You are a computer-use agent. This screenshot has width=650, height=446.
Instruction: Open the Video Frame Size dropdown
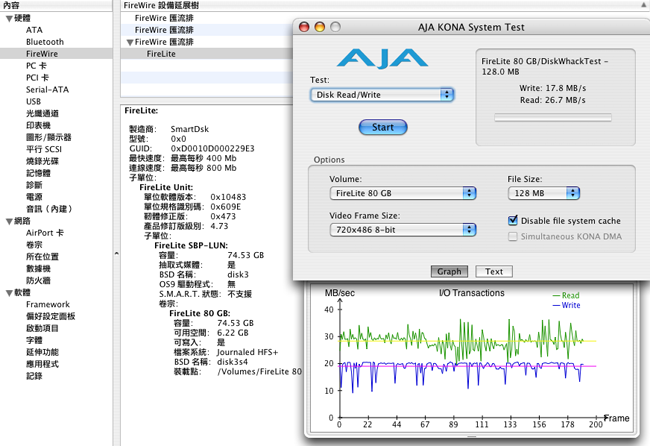pyautogui.click(x=403, y=230)
